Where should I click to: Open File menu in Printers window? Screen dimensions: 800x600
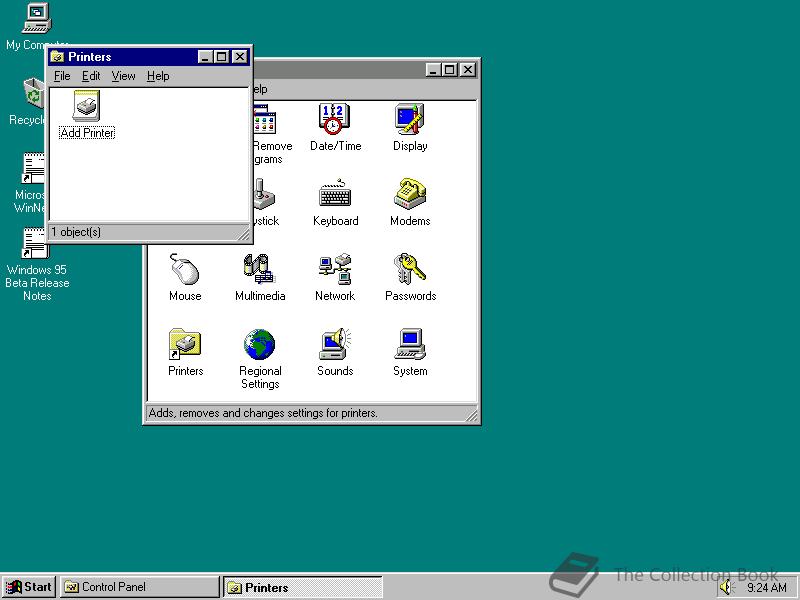tap(62, 76)
